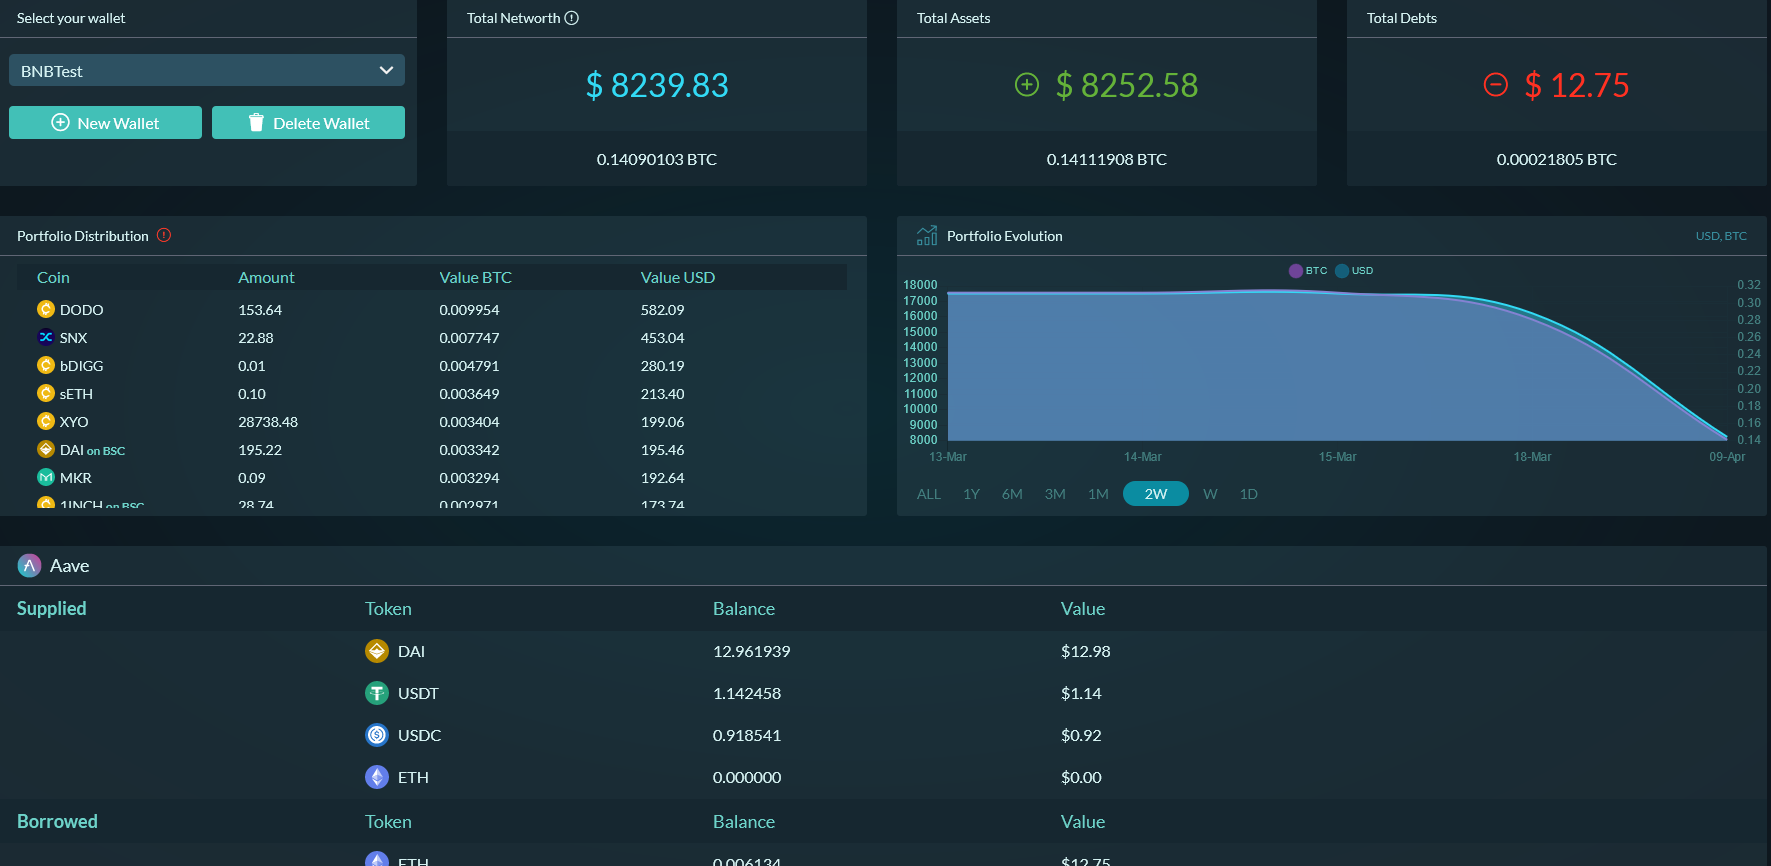Click the net worth value $ 8239.83
Viewport: 1771px width, 866px height.
pos(657,85)
